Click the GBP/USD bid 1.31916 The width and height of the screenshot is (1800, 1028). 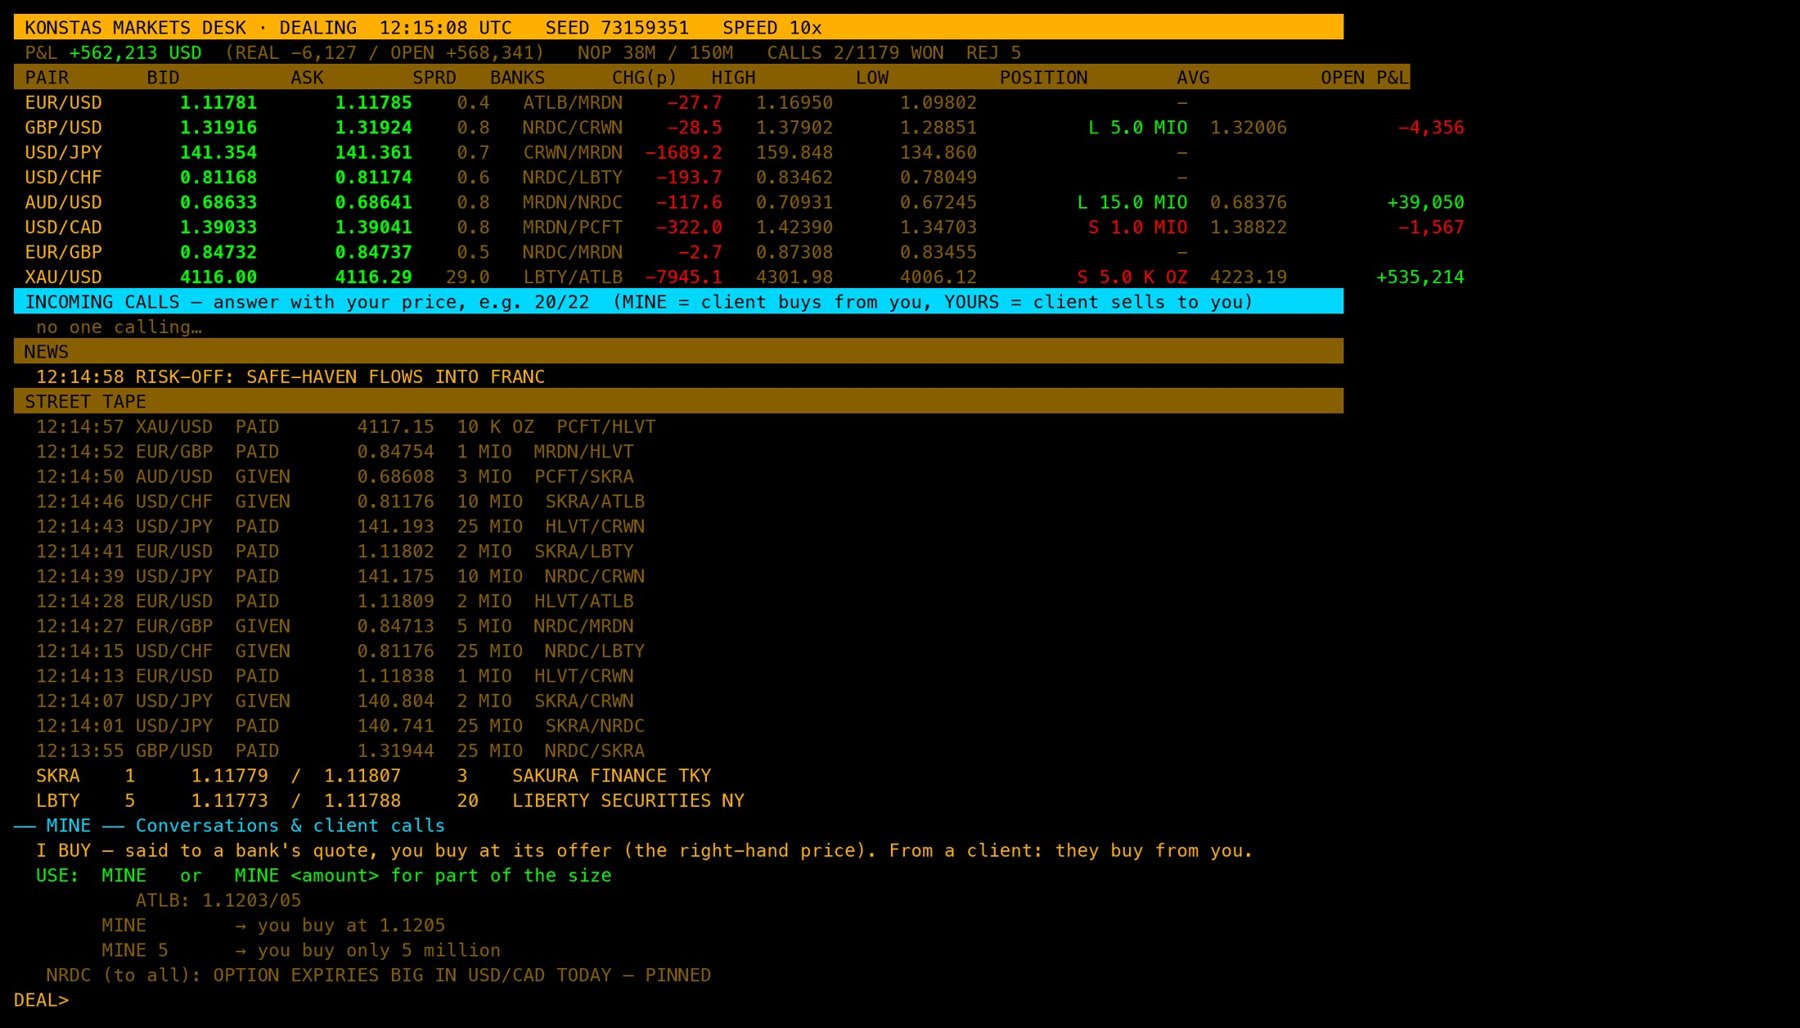218,127
